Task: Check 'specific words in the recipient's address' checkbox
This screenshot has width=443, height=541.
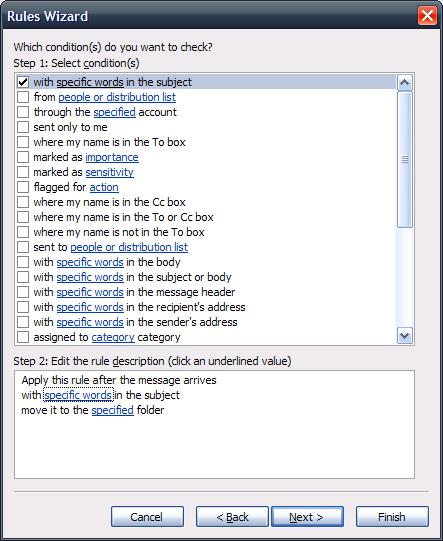Action: [x=23, y=307]
